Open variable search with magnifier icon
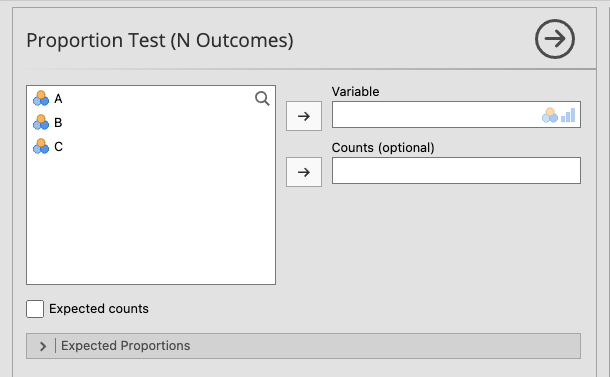610x377 pixels. [x=262, y=99]
